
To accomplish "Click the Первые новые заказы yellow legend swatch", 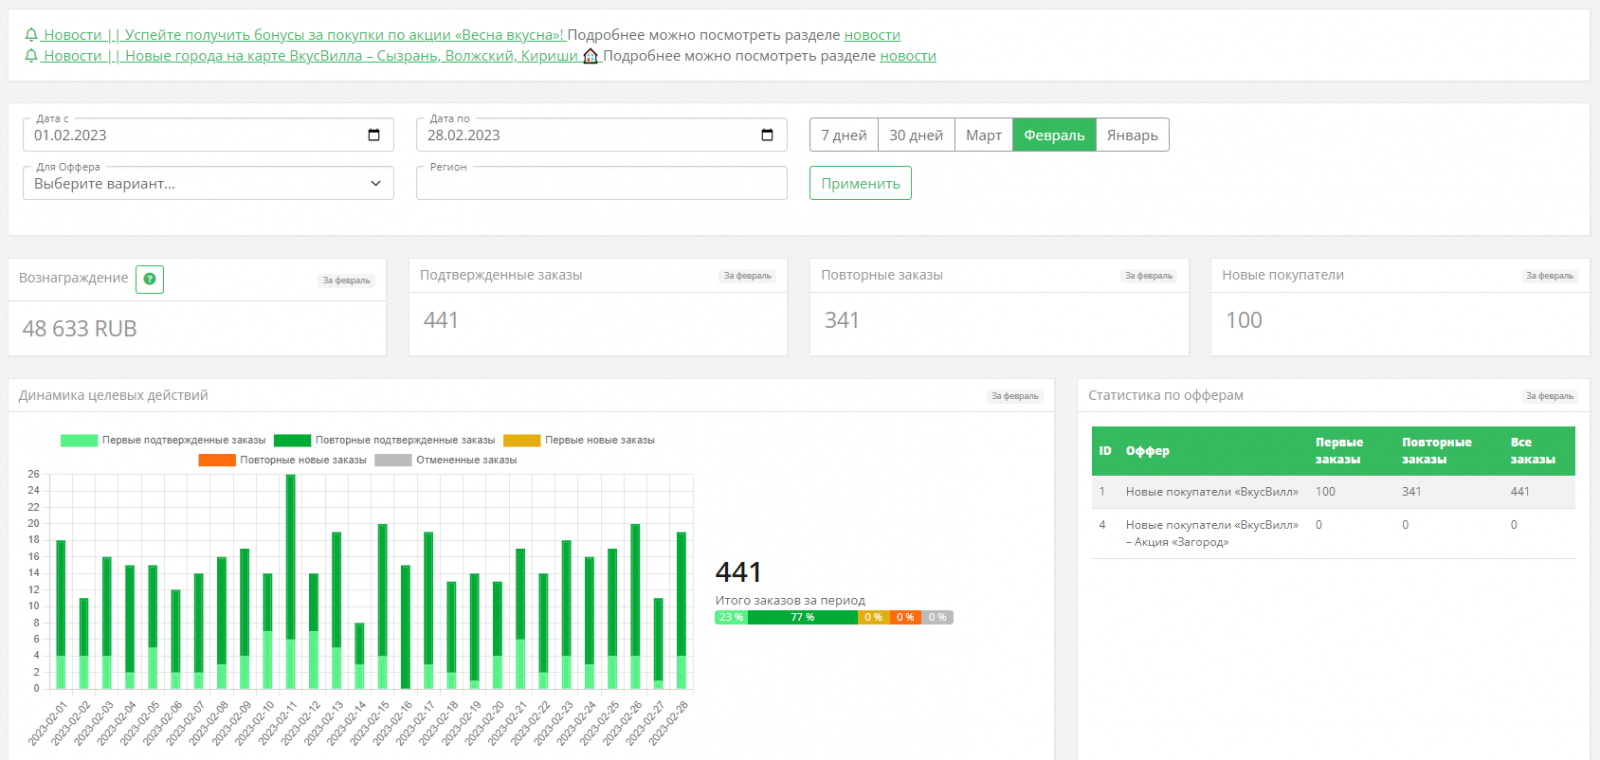I will pos(522,440).
